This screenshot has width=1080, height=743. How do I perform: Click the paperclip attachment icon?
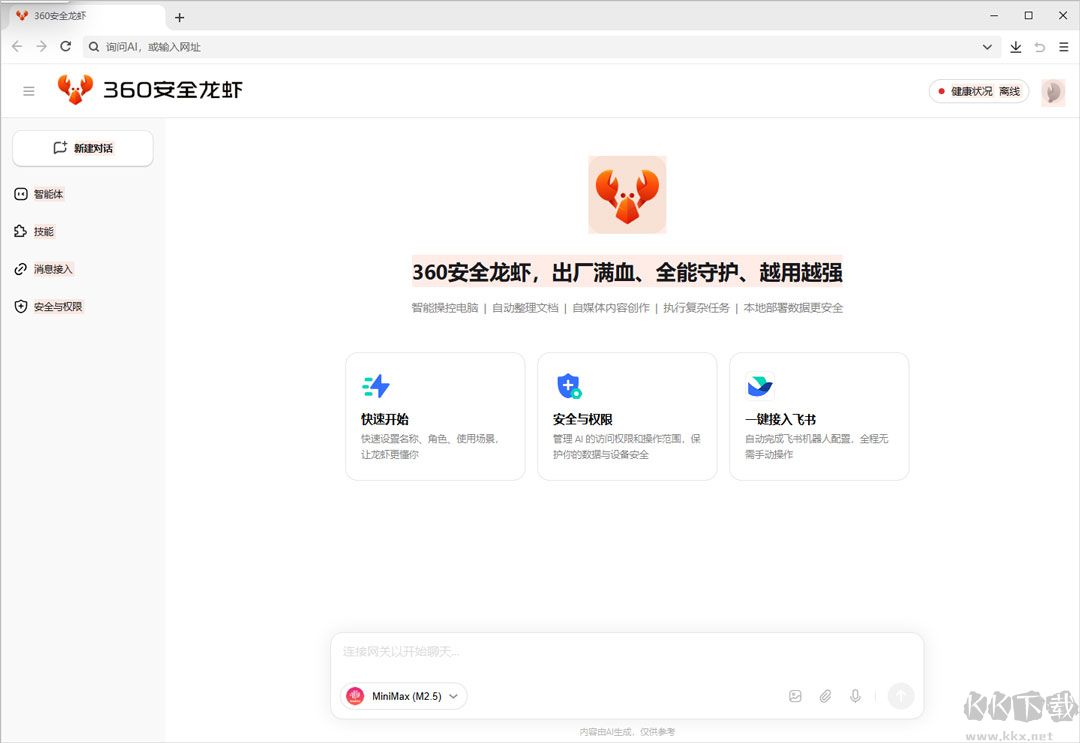(x=825, y=696)
